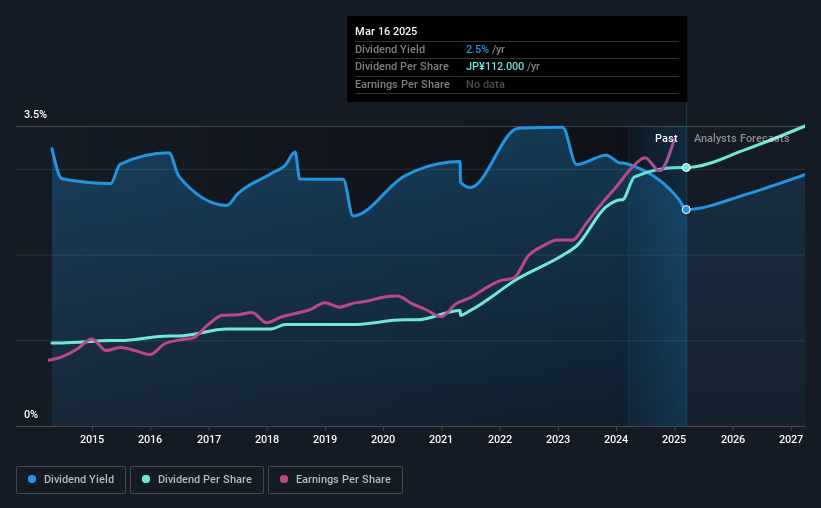Click the teal Dividend Per Share legend dot
This screenshot has height=508, width=821.
point(146,479)
